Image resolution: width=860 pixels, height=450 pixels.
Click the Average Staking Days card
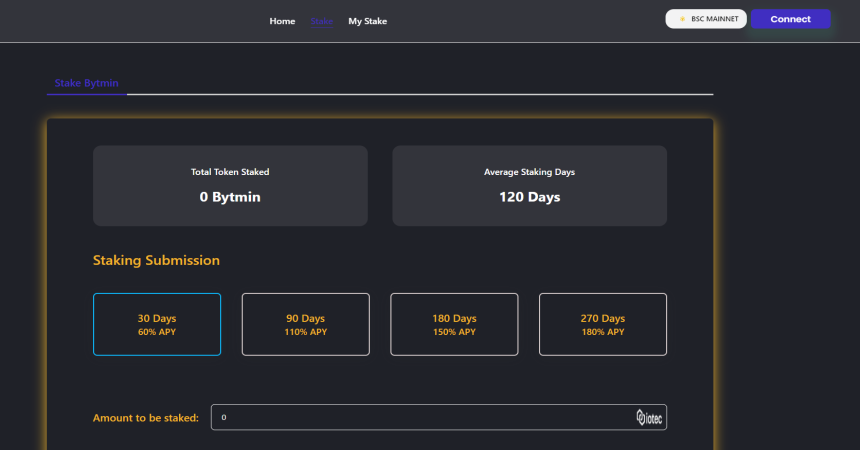click(x=529, y=185)
